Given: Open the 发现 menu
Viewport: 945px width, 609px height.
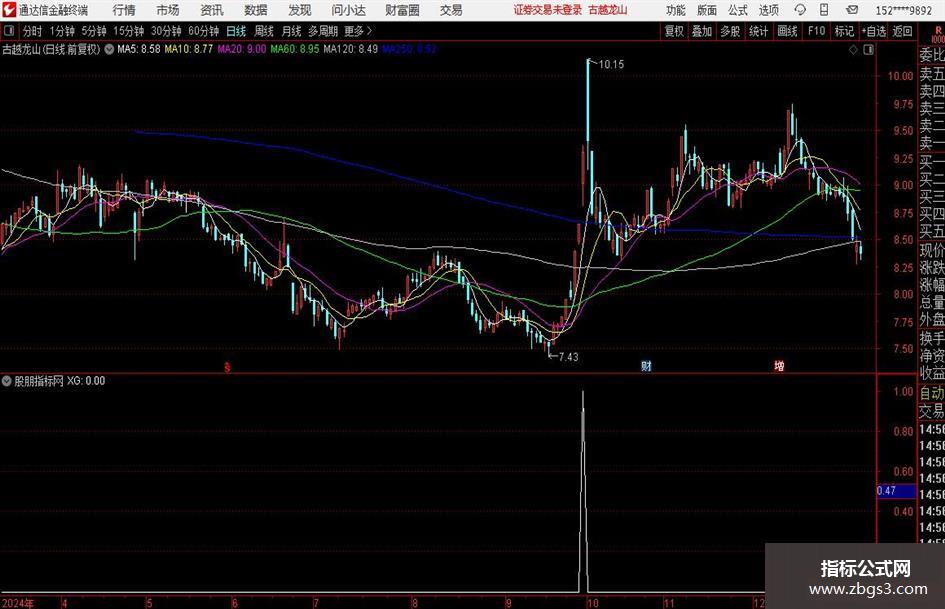Looking at the screenshot, I should tap(300, 10).
